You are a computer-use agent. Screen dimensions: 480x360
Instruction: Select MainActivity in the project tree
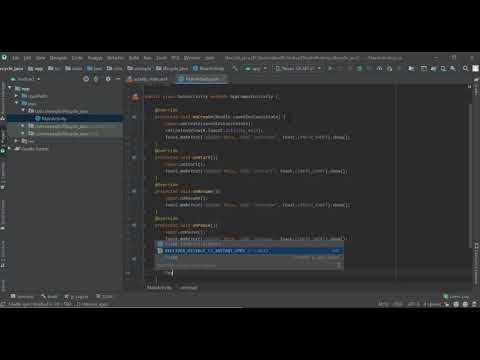(x=51, y=118)
